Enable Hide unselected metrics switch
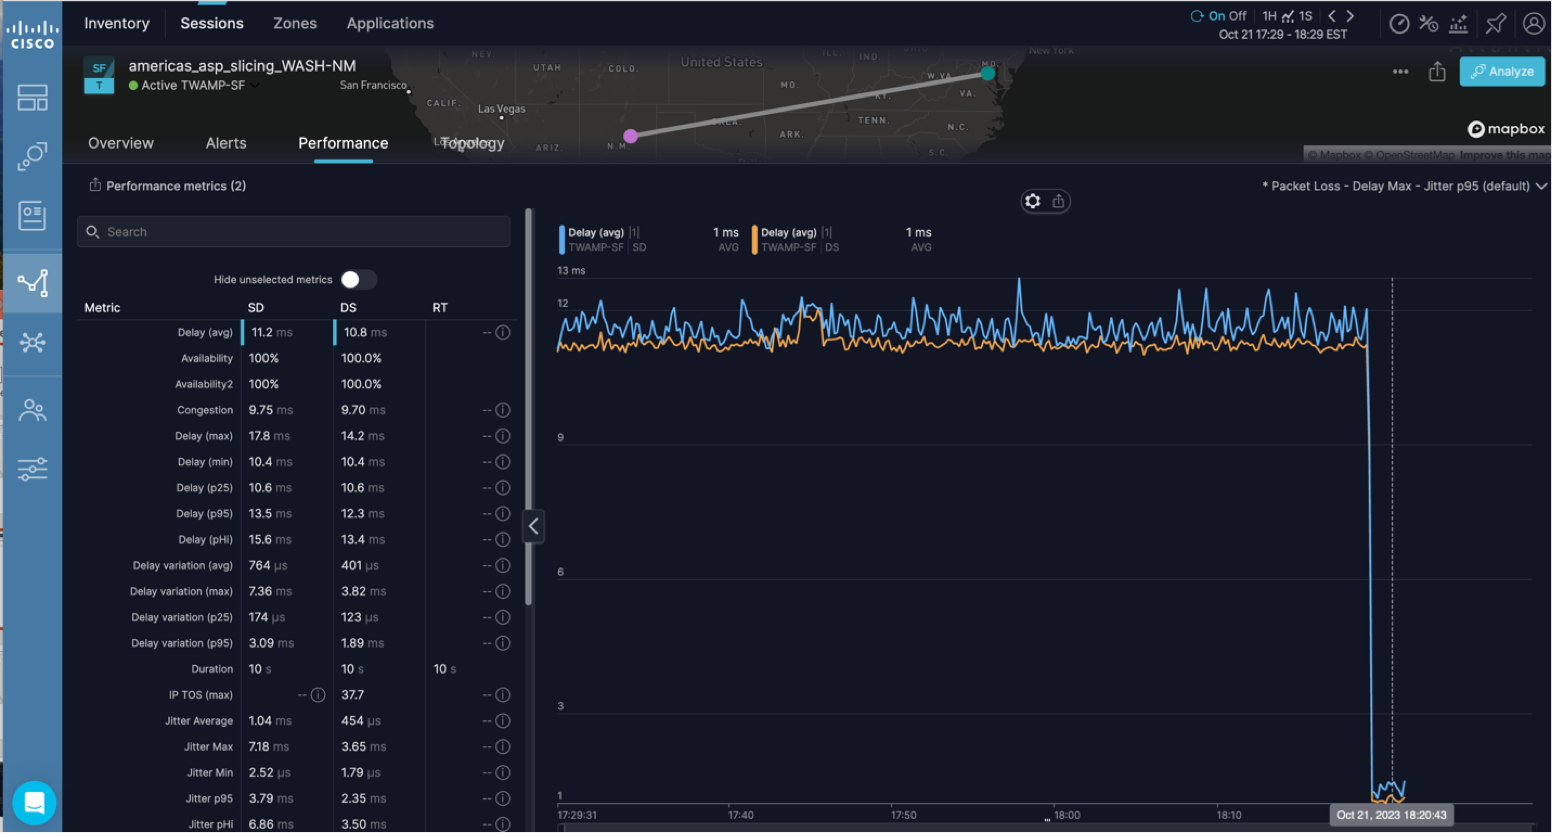 pyautogui.click(x=359, y=279)
